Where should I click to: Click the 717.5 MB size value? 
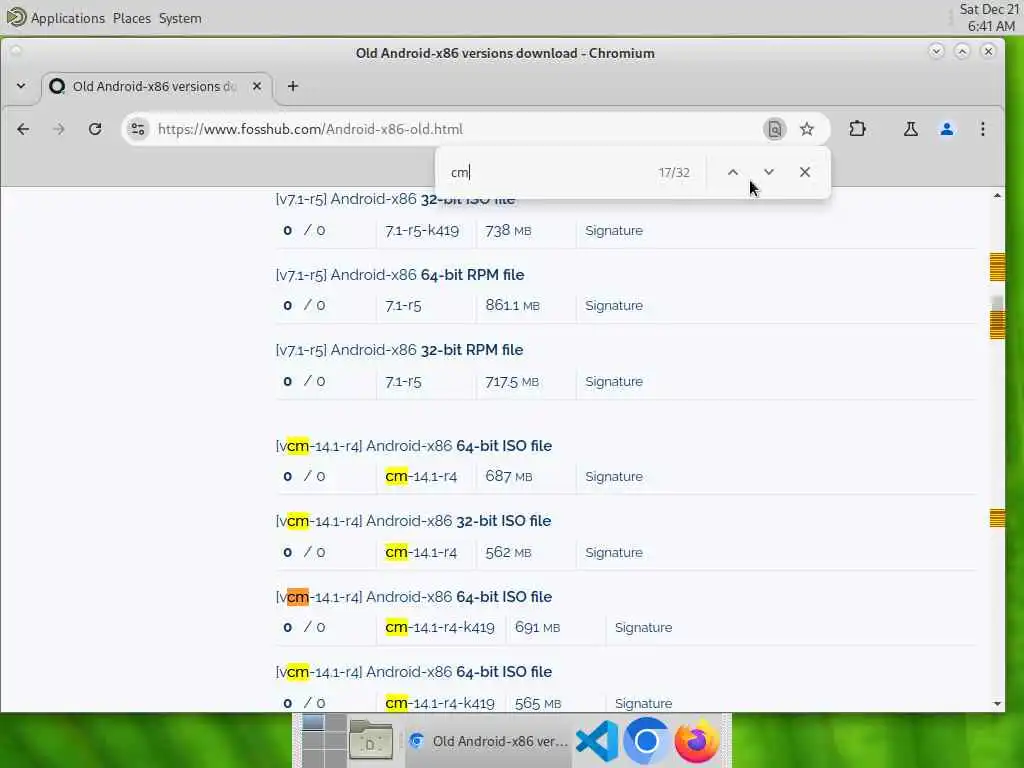[512, 381]
